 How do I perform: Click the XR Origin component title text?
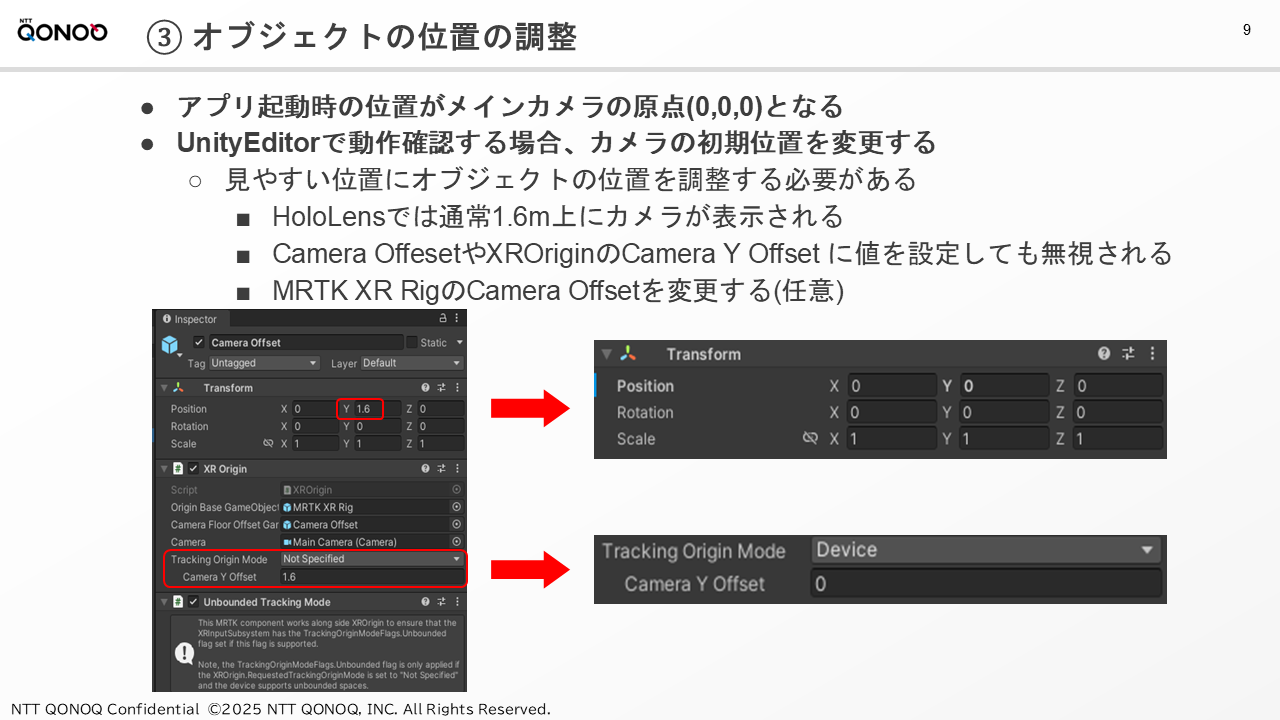coord(225,468)
